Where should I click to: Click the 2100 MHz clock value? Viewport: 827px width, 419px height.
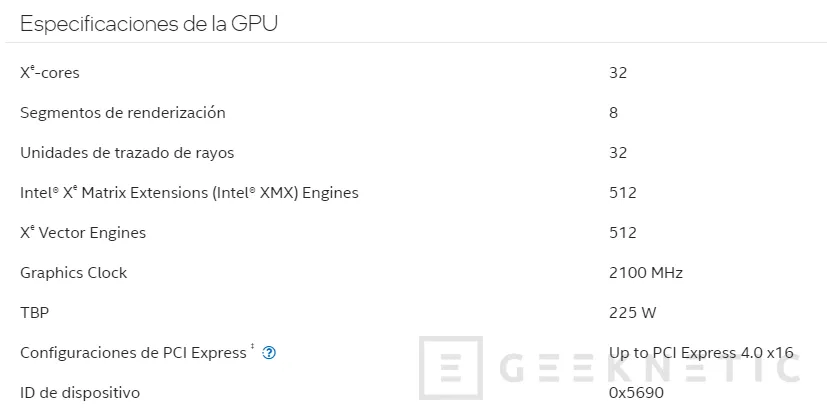[646, 273]
